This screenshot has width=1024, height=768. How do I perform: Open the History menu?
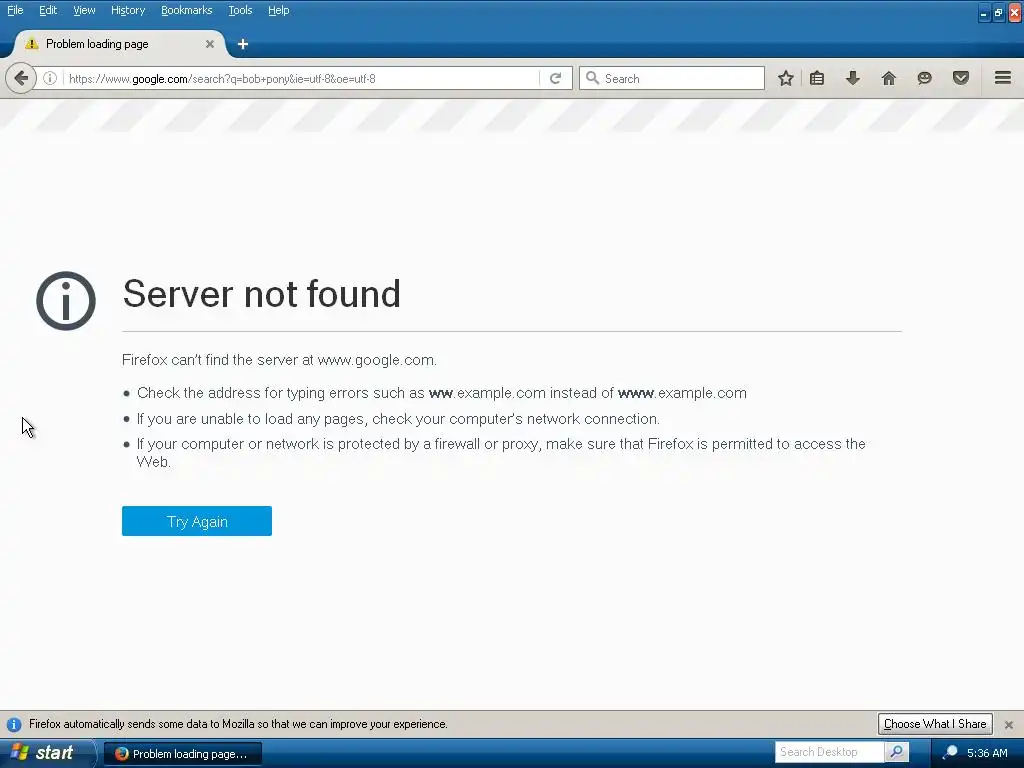click(x=127, y=10)
